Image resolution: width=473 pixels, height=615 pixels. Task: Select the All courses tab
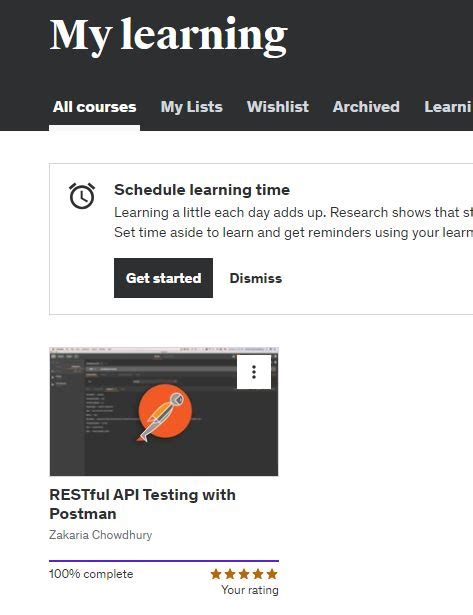pyautogui.click(x=95, y=107)
